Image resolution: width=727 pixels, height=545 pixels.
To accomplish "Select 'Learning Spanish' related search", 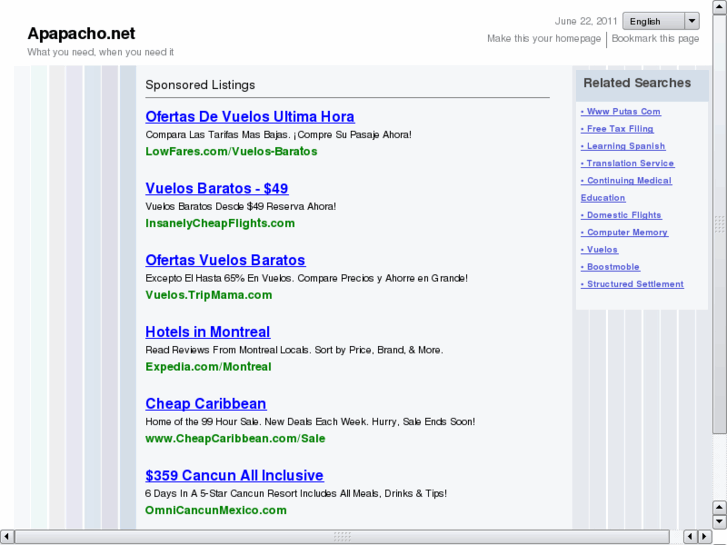I will point(623,146).
